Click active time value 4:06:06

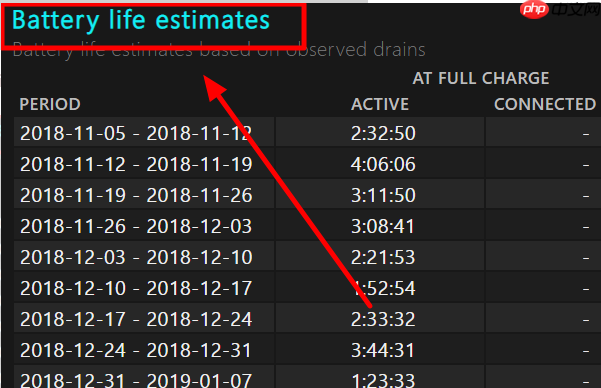[383, 164]
